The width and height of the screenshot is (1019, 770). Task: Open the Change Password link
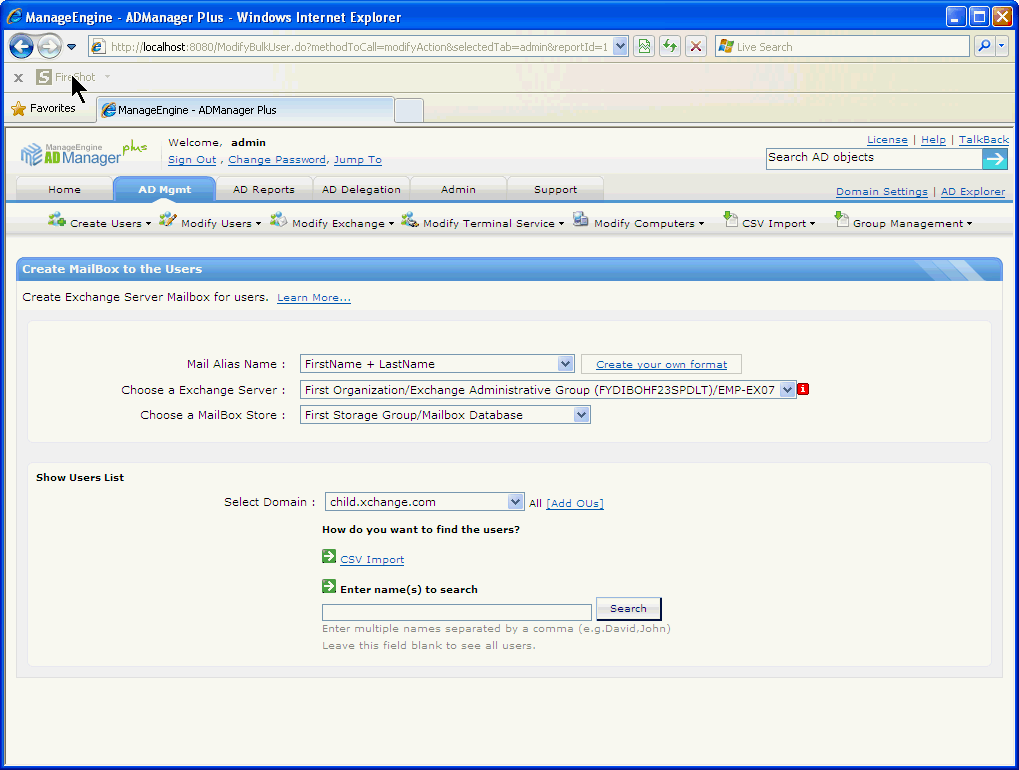[277, 160]
